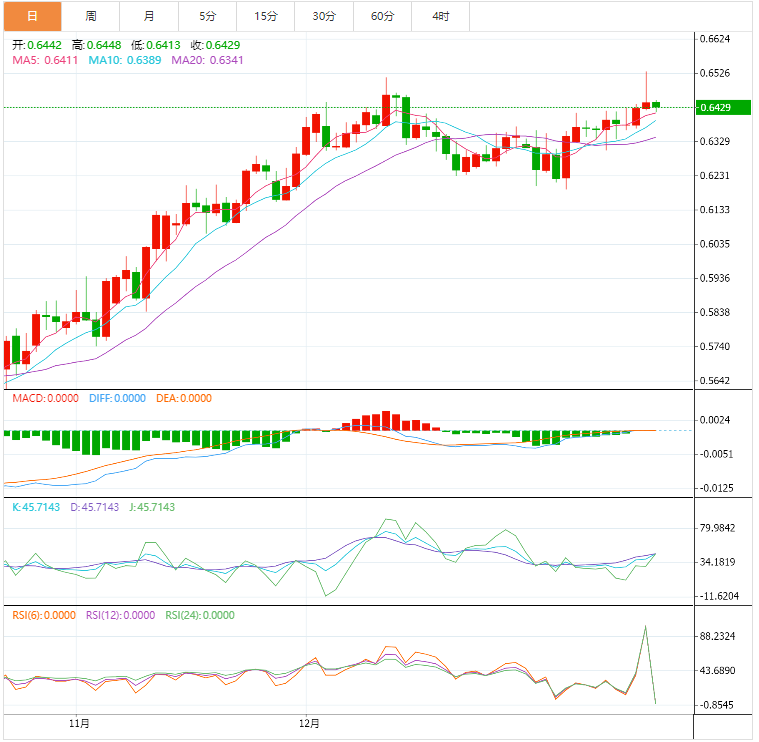Screen dimensions: 759x742
Task: Switch to the 日 daily chart tab
Action: tap(32, 16)
